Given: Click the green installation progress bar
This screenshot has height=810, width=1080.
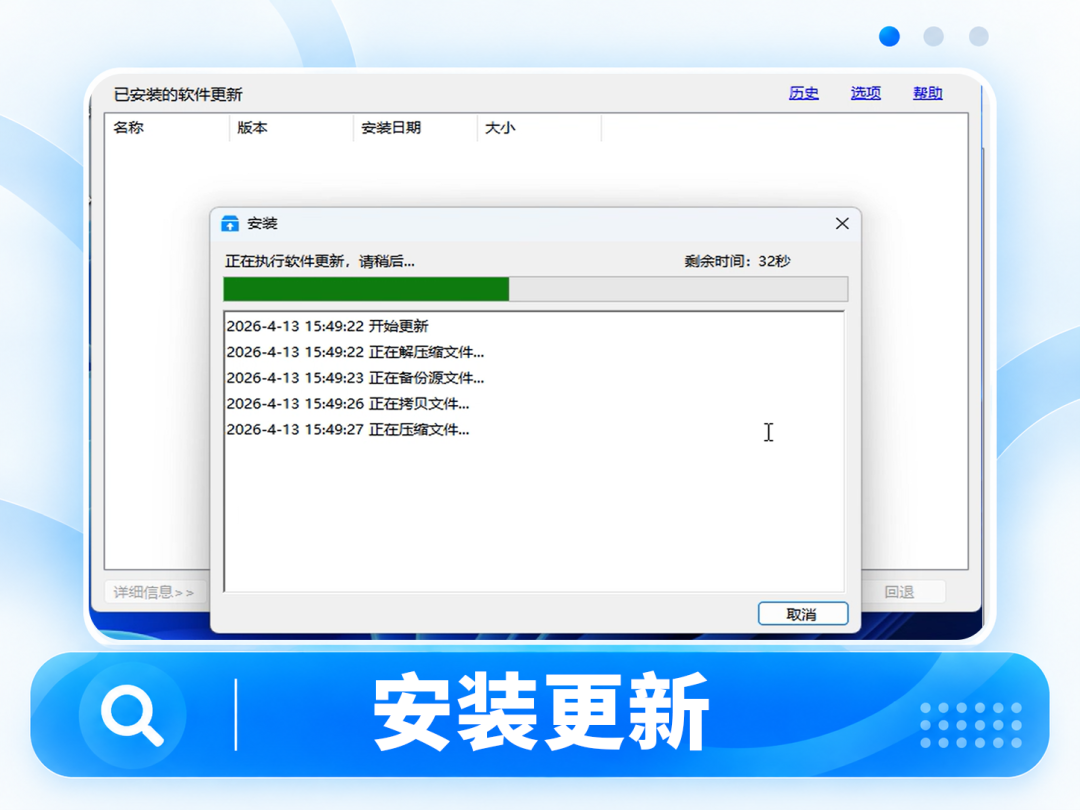Looking at the screenshot, I should pyautogui.click(x=536, y=289).
